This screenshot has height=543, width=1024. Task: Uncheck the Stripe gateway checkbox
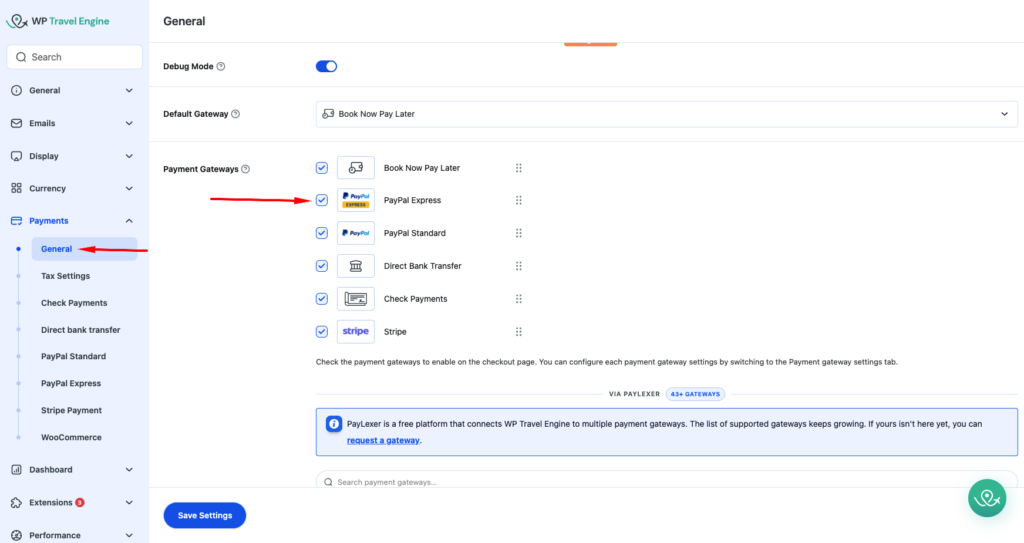pos(322,331)
